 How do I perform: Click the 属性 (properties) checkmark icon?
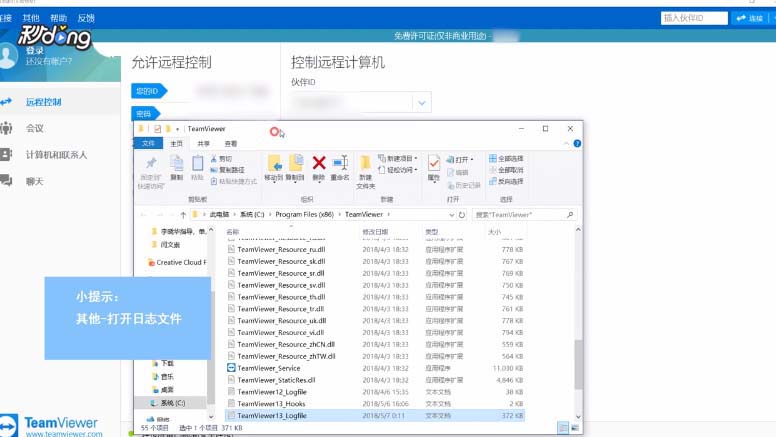(x=434, y=163)
